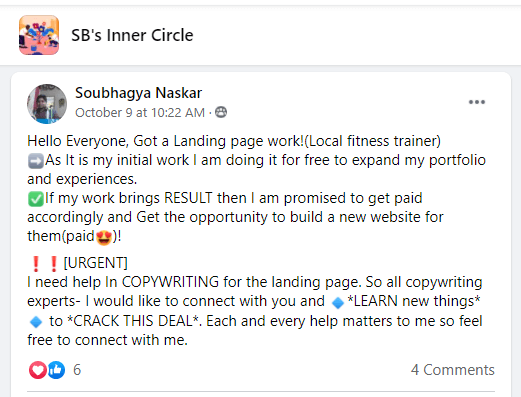Image resolution: width=521 pixels, height=397 pixels.
Task: Click the green check mark emoji
Action: point(35,199)
